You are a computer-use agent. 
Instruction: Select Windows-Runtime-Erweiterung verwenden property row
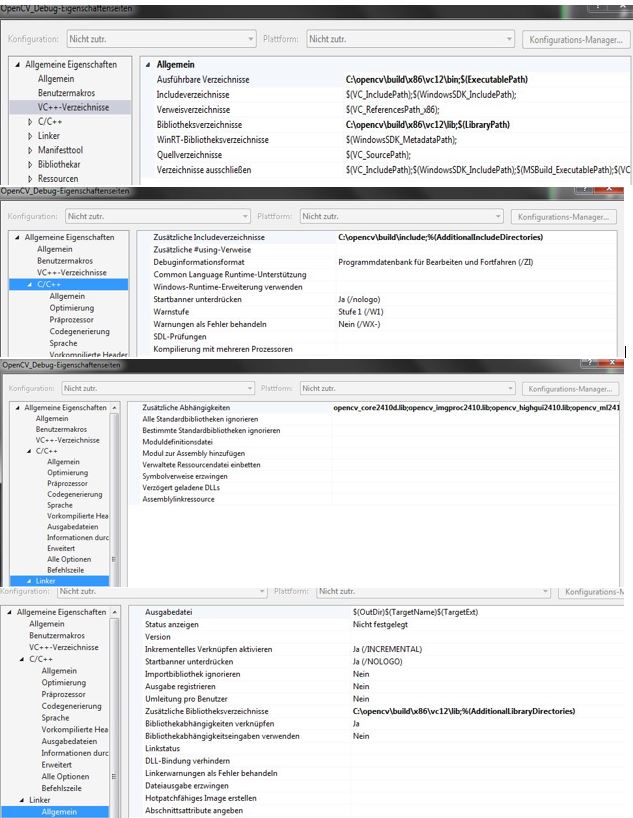point(377,287)
